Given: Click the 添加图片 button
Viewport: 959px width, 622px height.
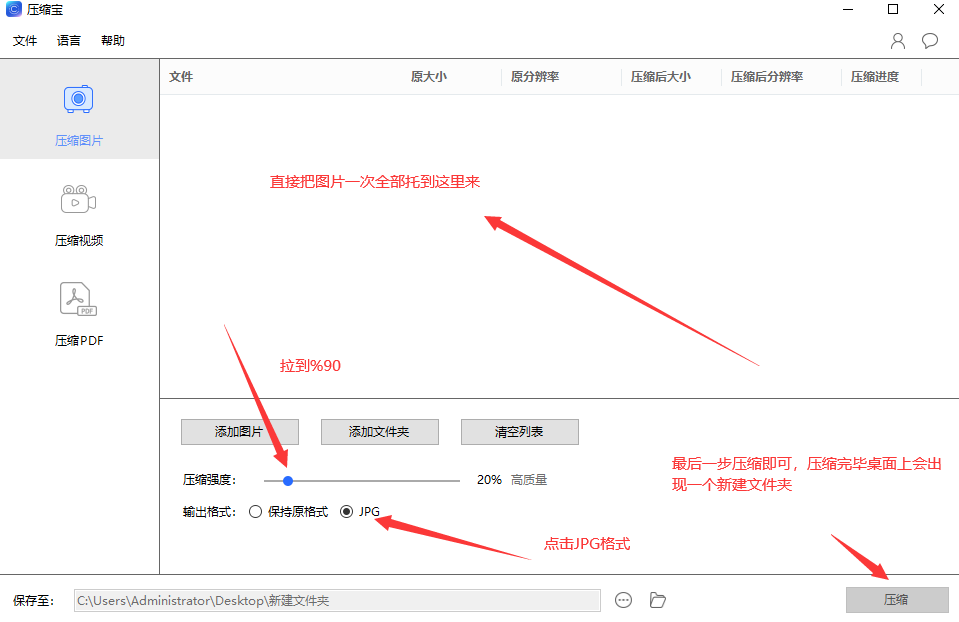Looking at the screenshot, I should 239,432.
